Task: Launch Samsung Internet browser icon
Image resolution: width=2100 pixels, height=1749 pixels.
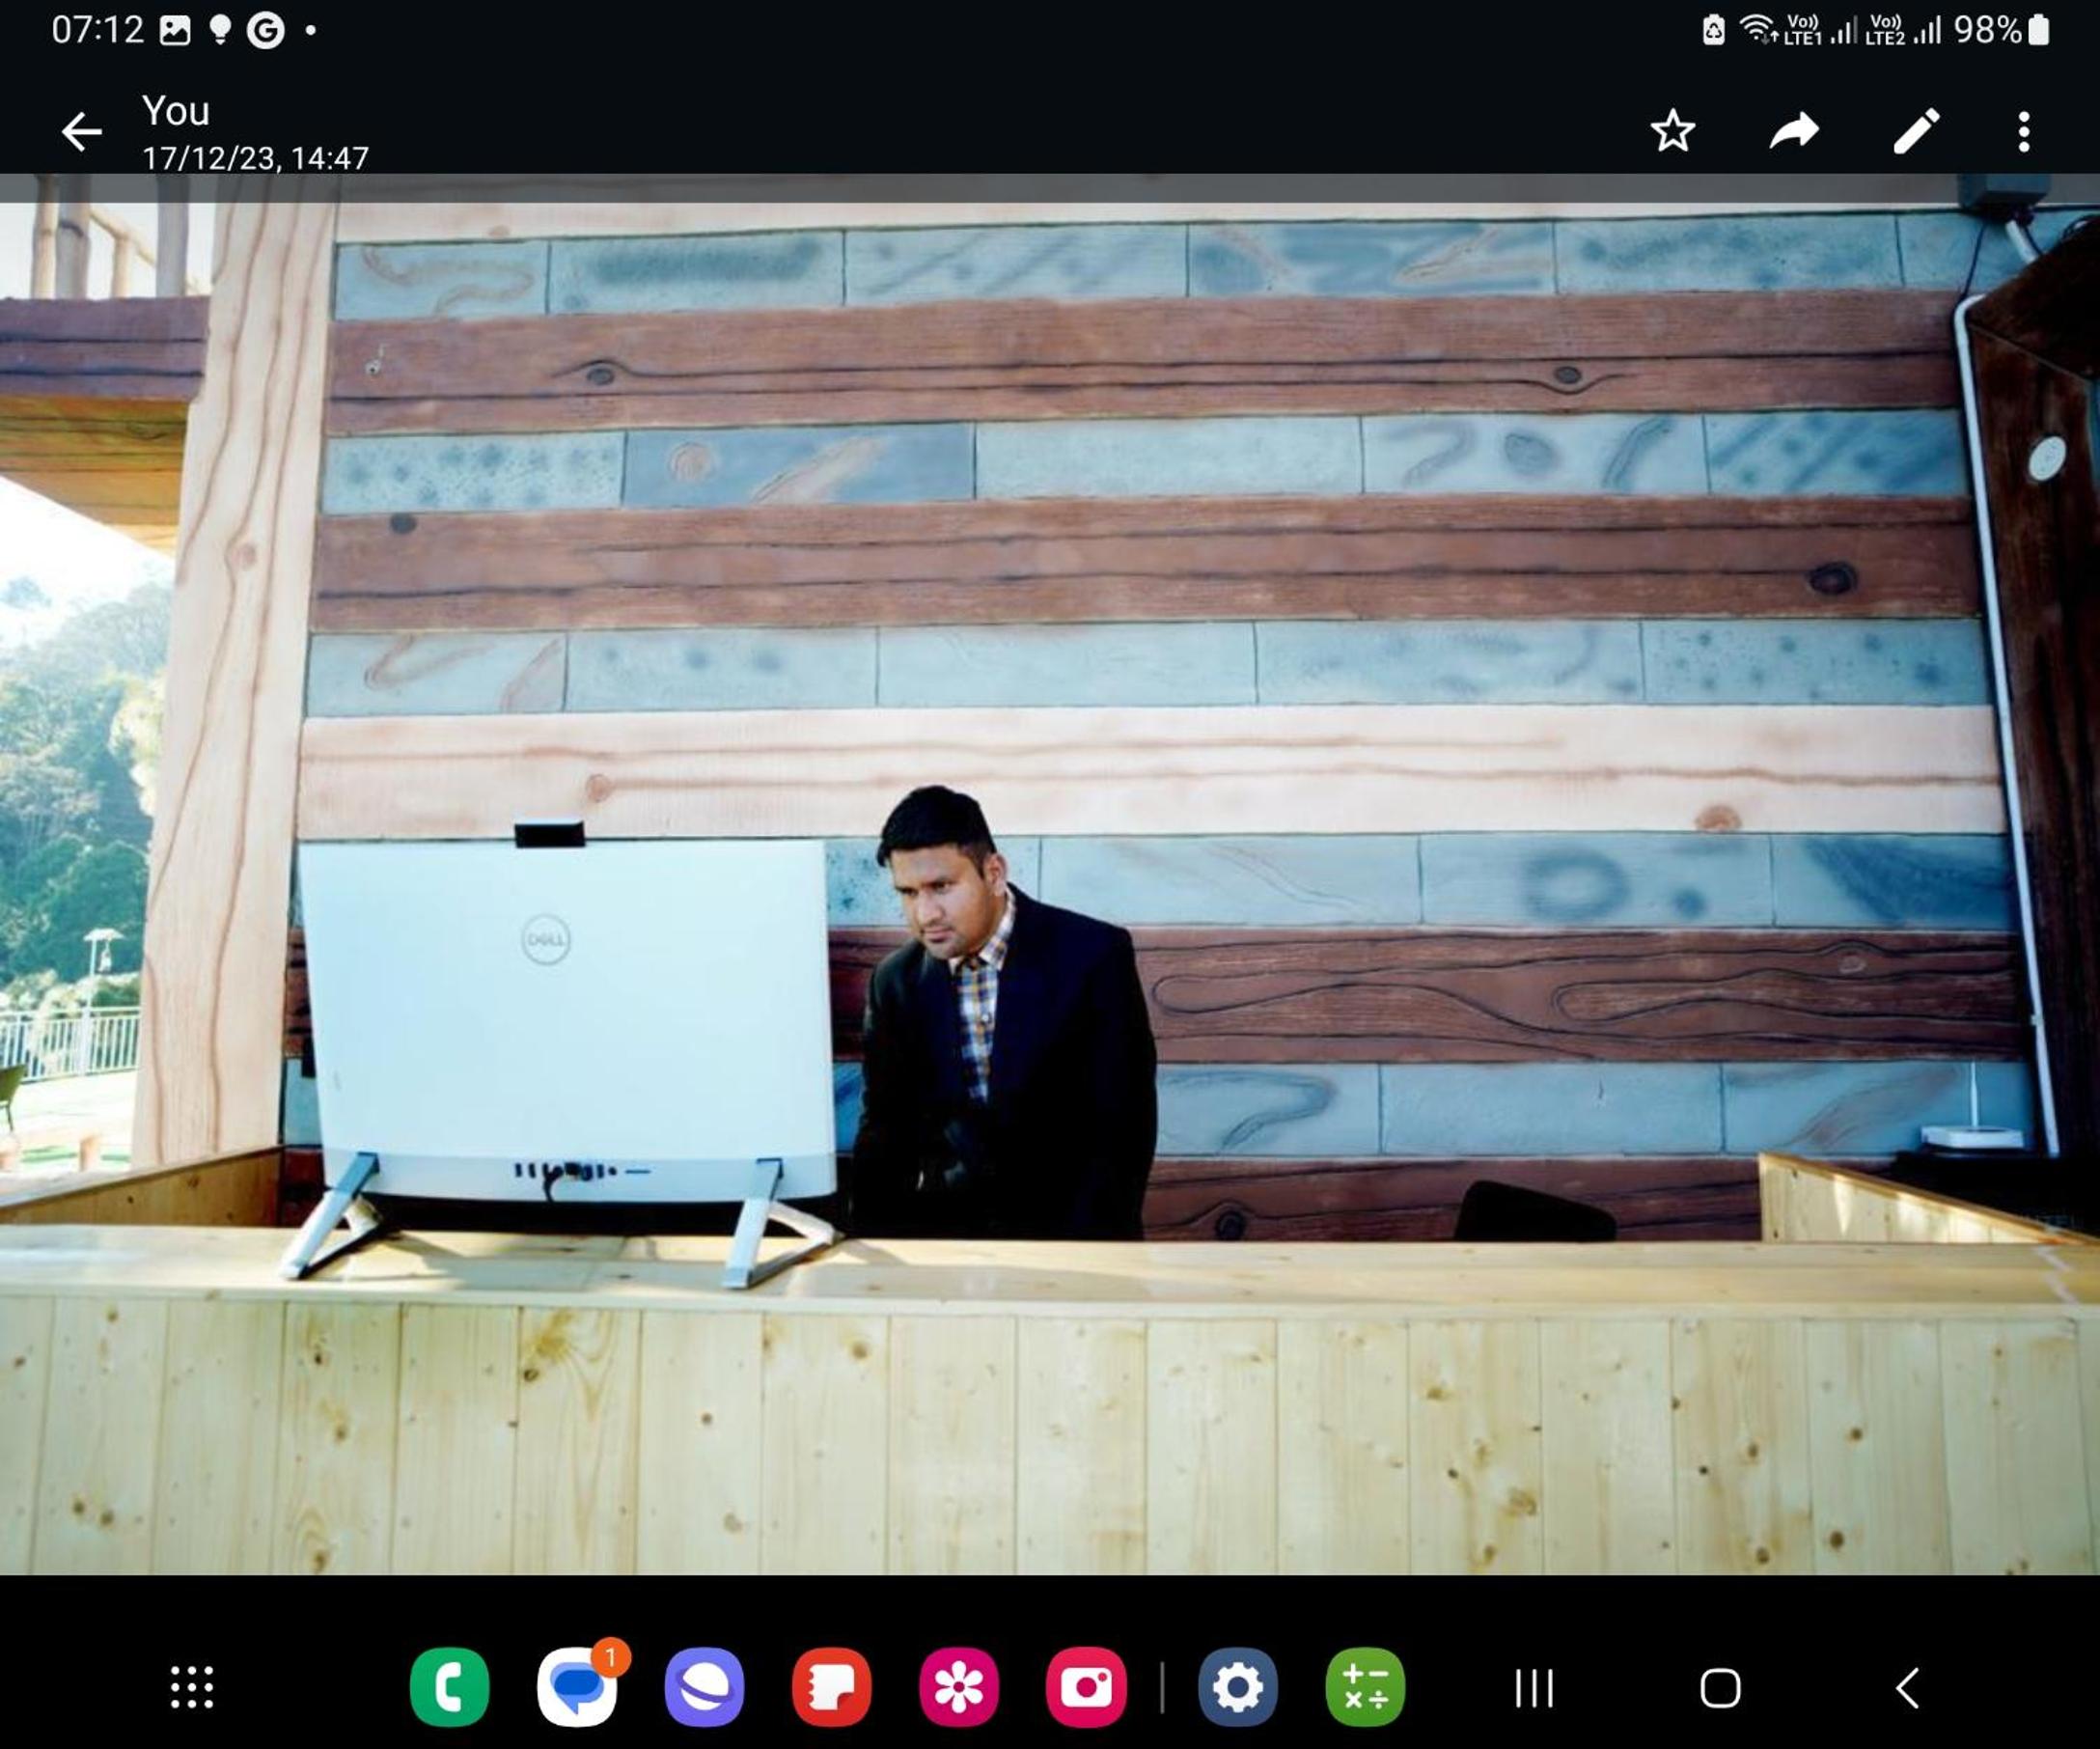Action: coord(704,1687)
